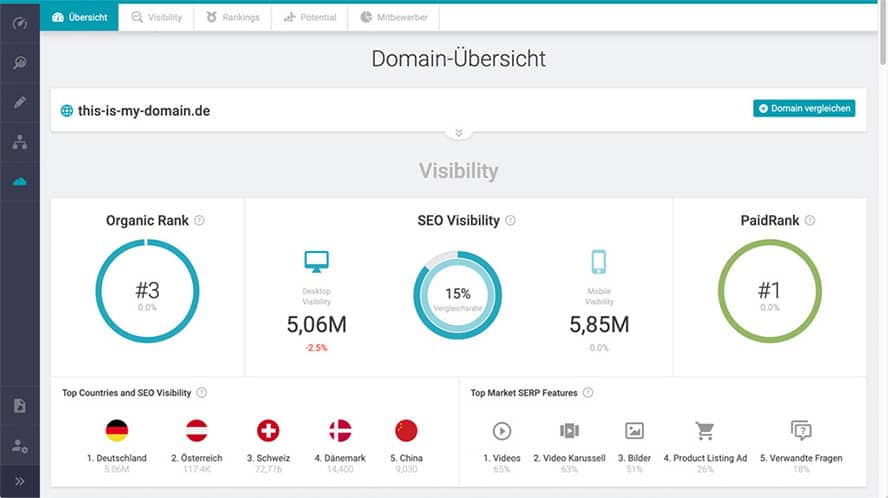Image resolution: width=888 pixels, height=498 pixels.
Task: Open help icon next to Top Market SERP Features
Action: (x=588, y=393)
